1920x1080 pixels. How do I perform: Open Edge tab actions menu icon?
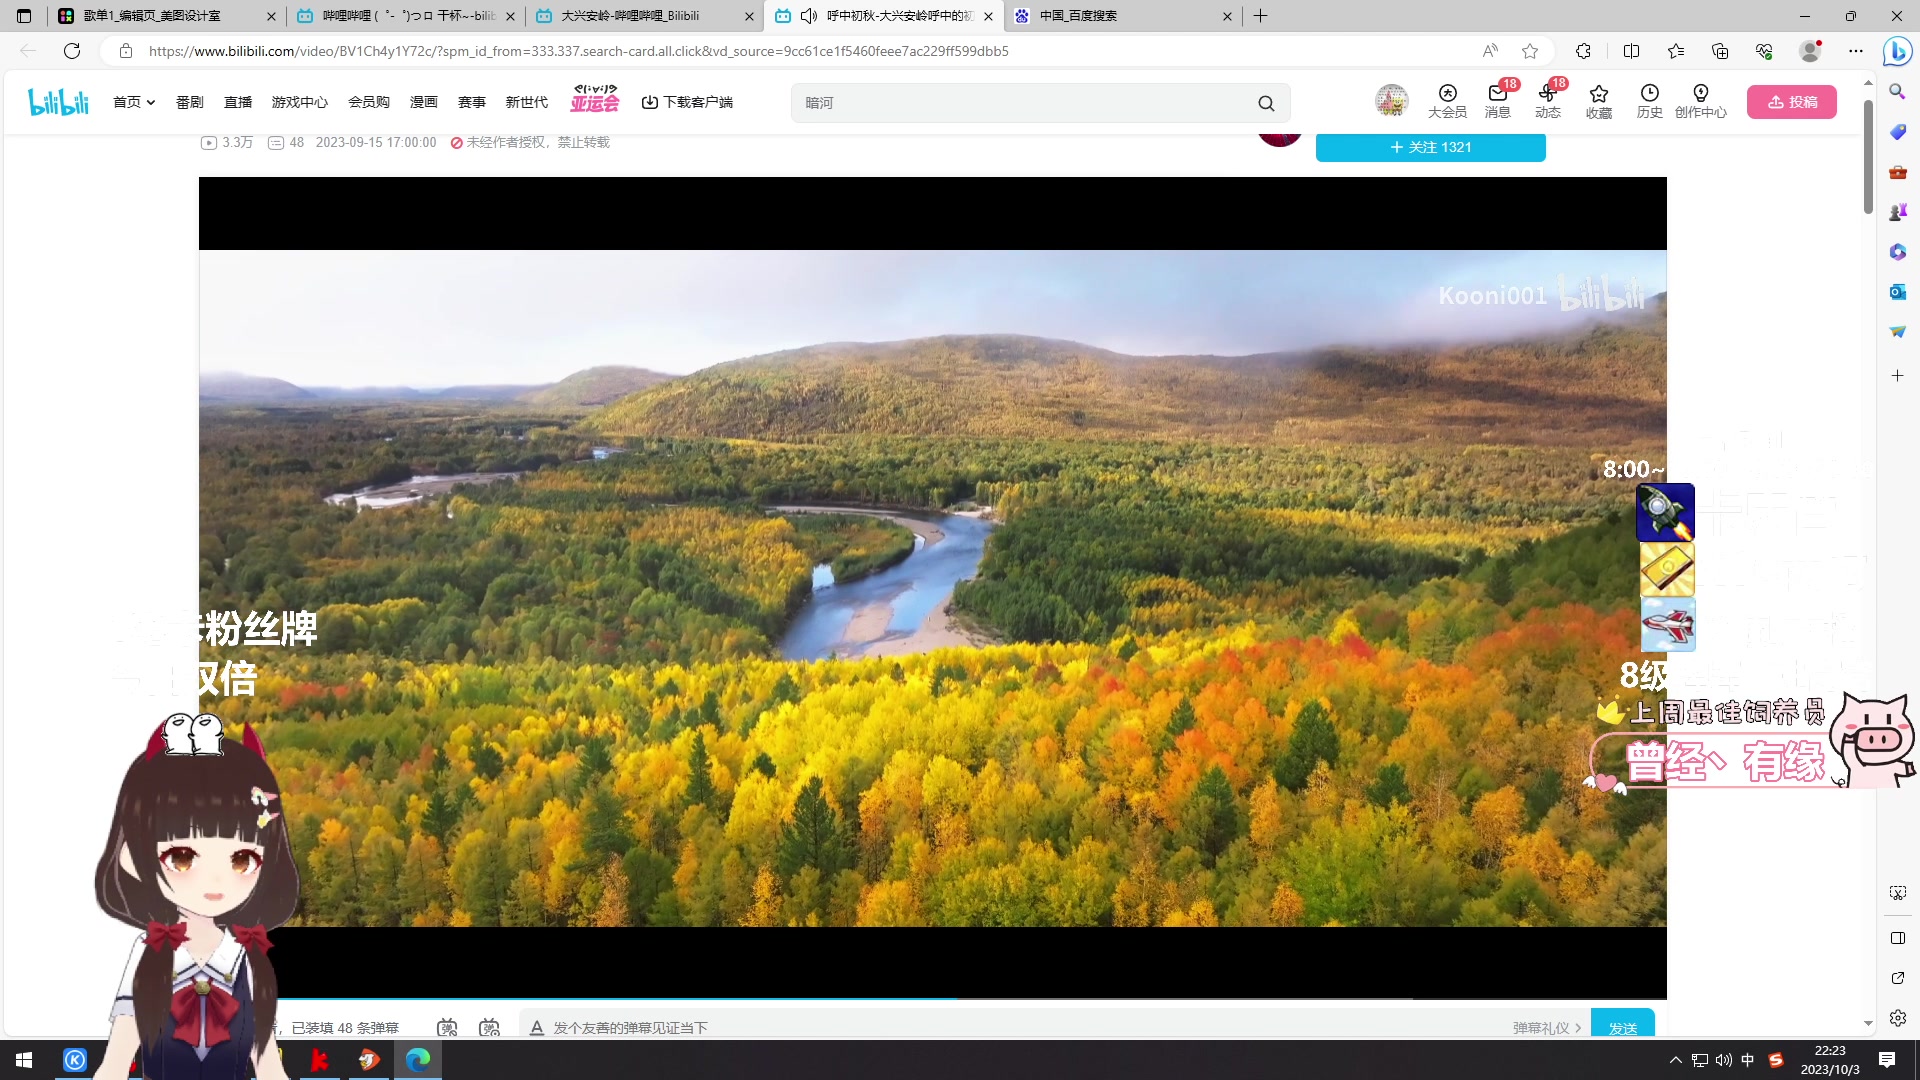pos(24,16)
